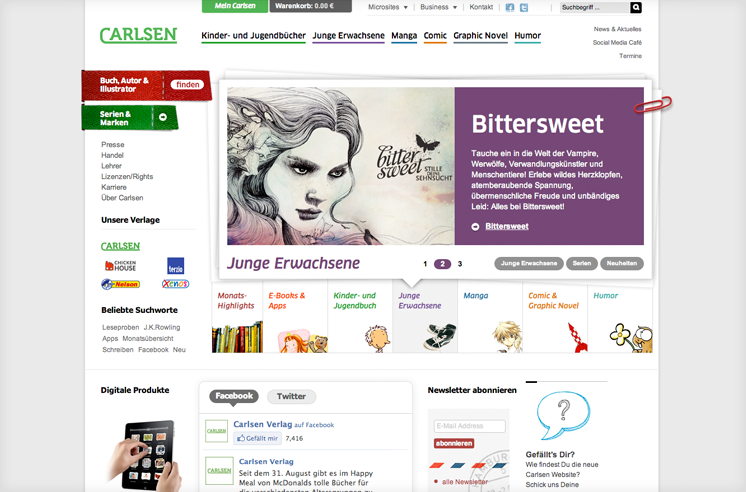This screenshot has width=746, height=492.
Task: Expand the Microsites dropdown
Action: tap(388, 7)
